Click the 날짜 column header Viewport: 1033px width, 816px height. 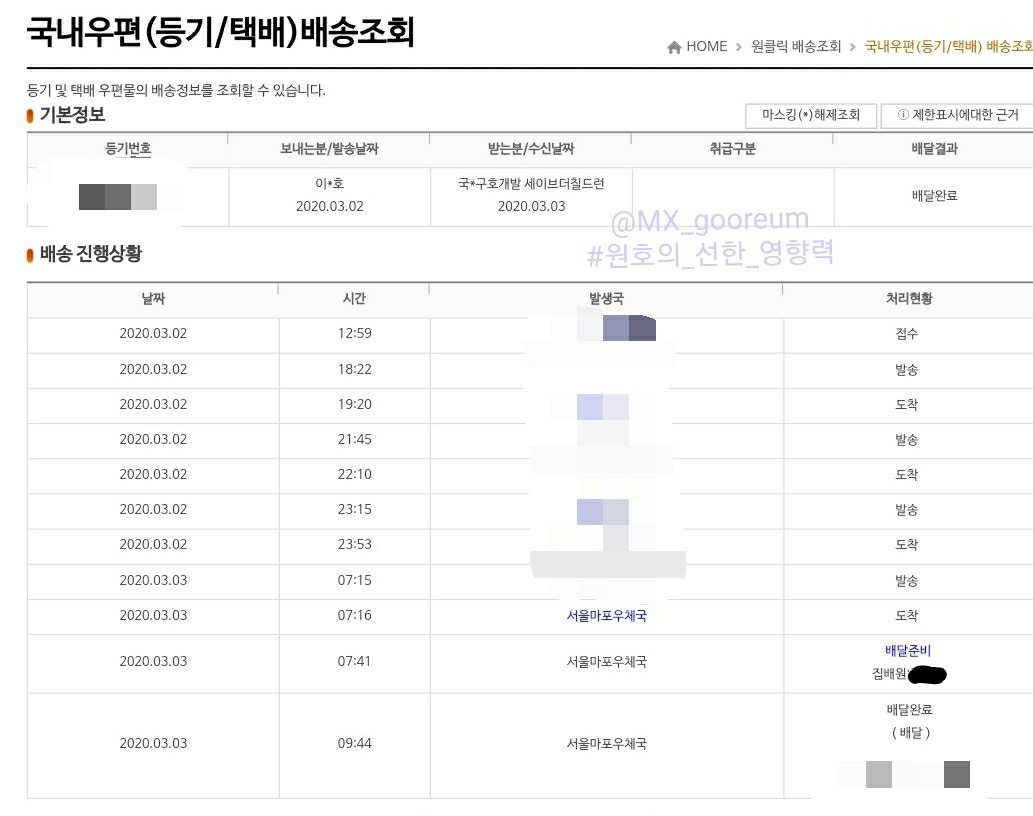coord(153,299)
